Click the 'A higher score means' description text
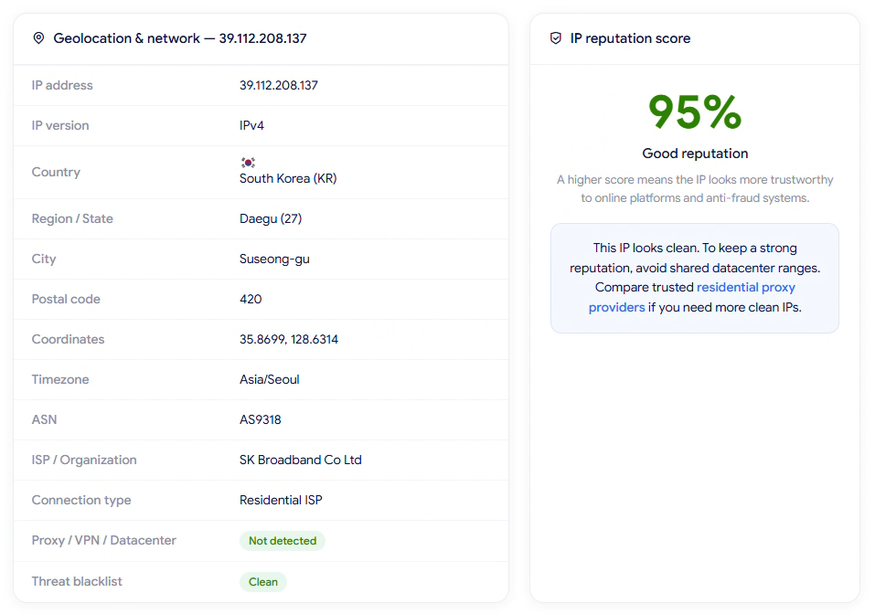This screenshot has height=614, width=875. pyautogui.click(x=695, y=189)
